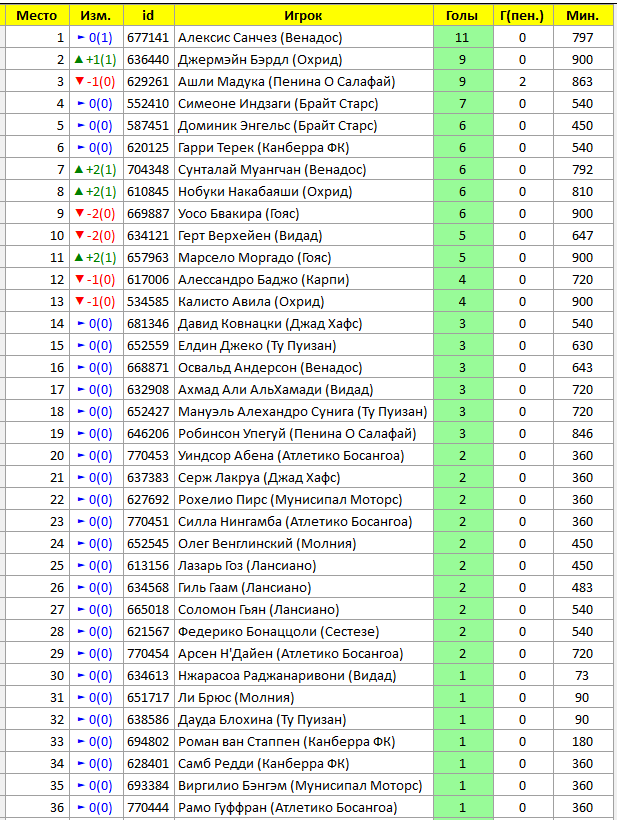Screen dimensions: 617x820
Task: Click player Гиль Гаам (Лансиано)
Action: (244, 587)
